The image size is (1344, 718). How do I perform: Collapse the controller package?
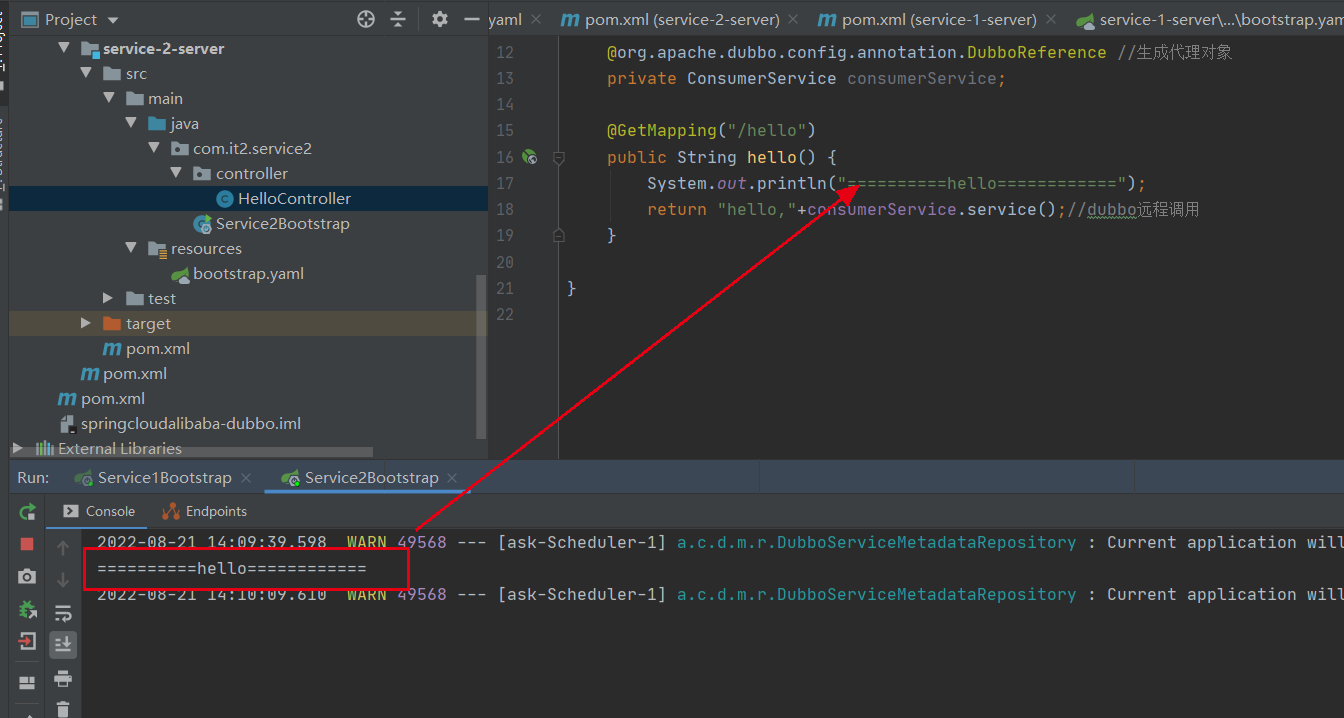point(176,173)
